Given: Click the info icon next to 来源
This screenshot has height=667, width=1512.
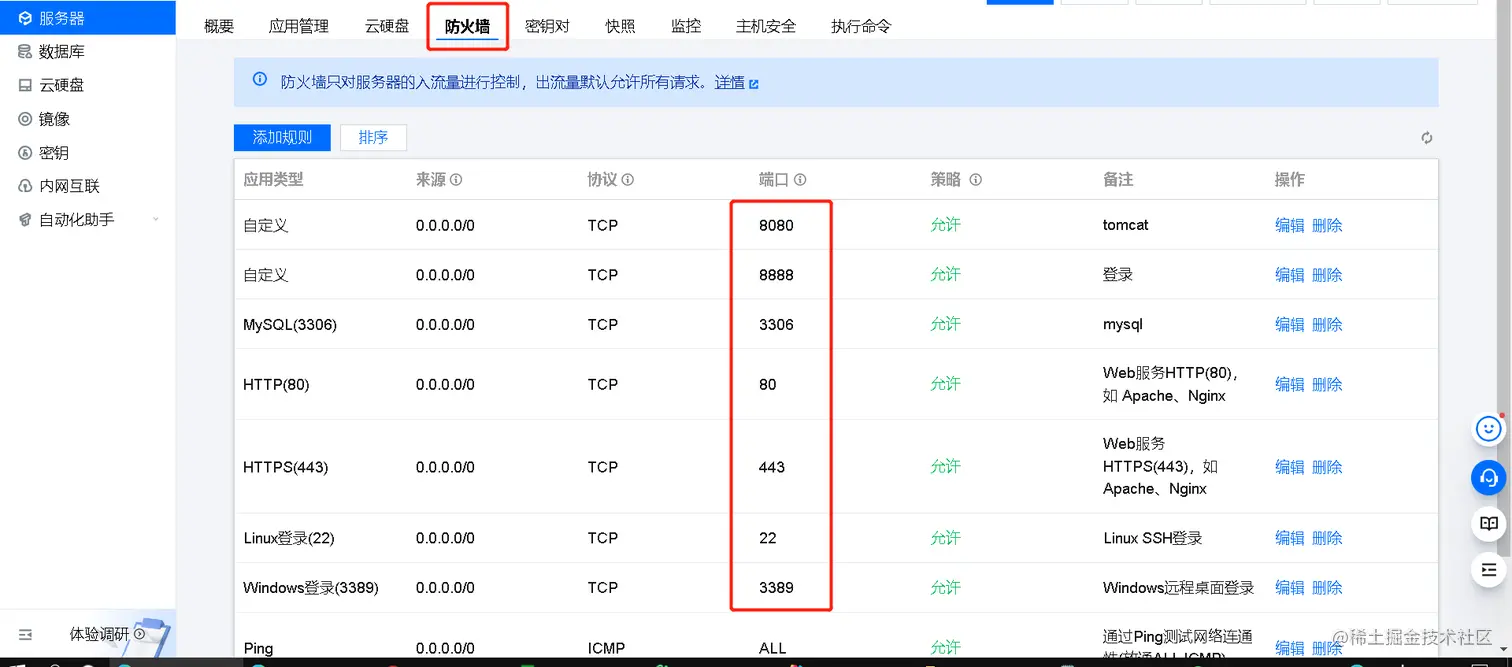Looking at the screenshot, I should [x=456, y=180].
